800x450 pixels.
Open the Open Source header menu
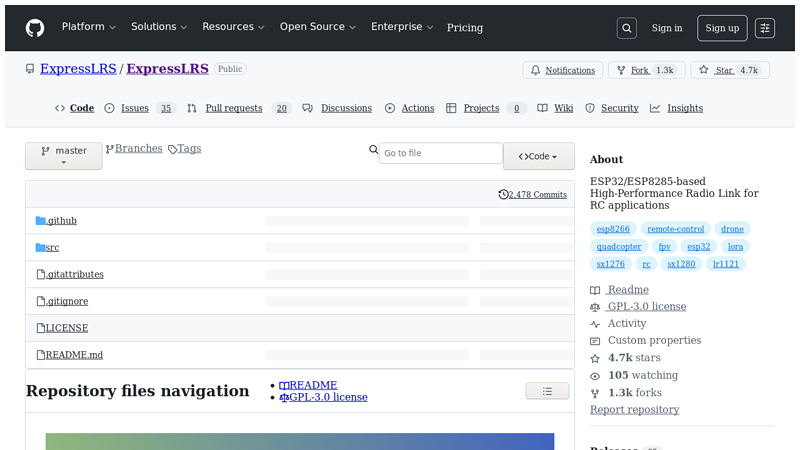tap(317, 27)
